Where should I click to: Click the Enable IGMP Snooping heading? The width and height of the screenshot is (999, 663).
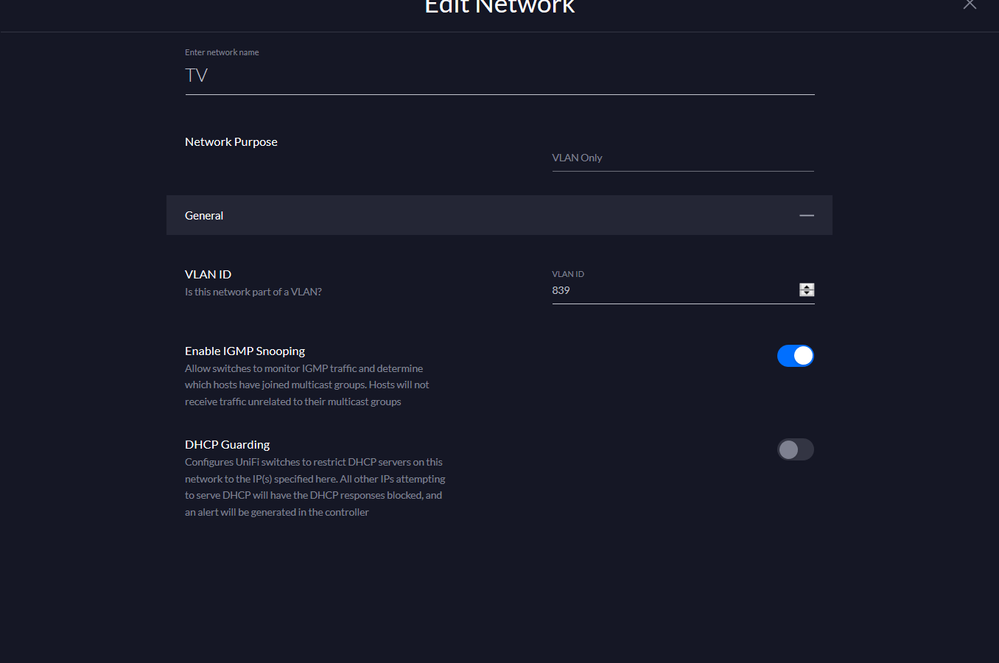pos(244,350)
